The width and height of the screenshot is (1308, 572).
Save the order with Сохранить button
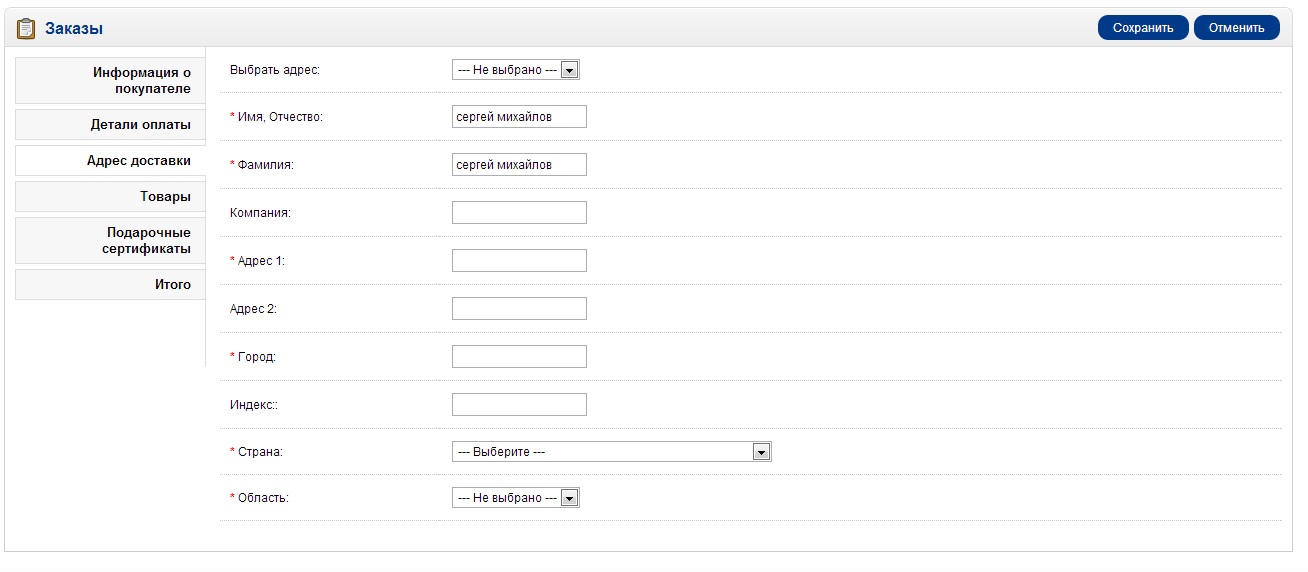point(1143,28)
